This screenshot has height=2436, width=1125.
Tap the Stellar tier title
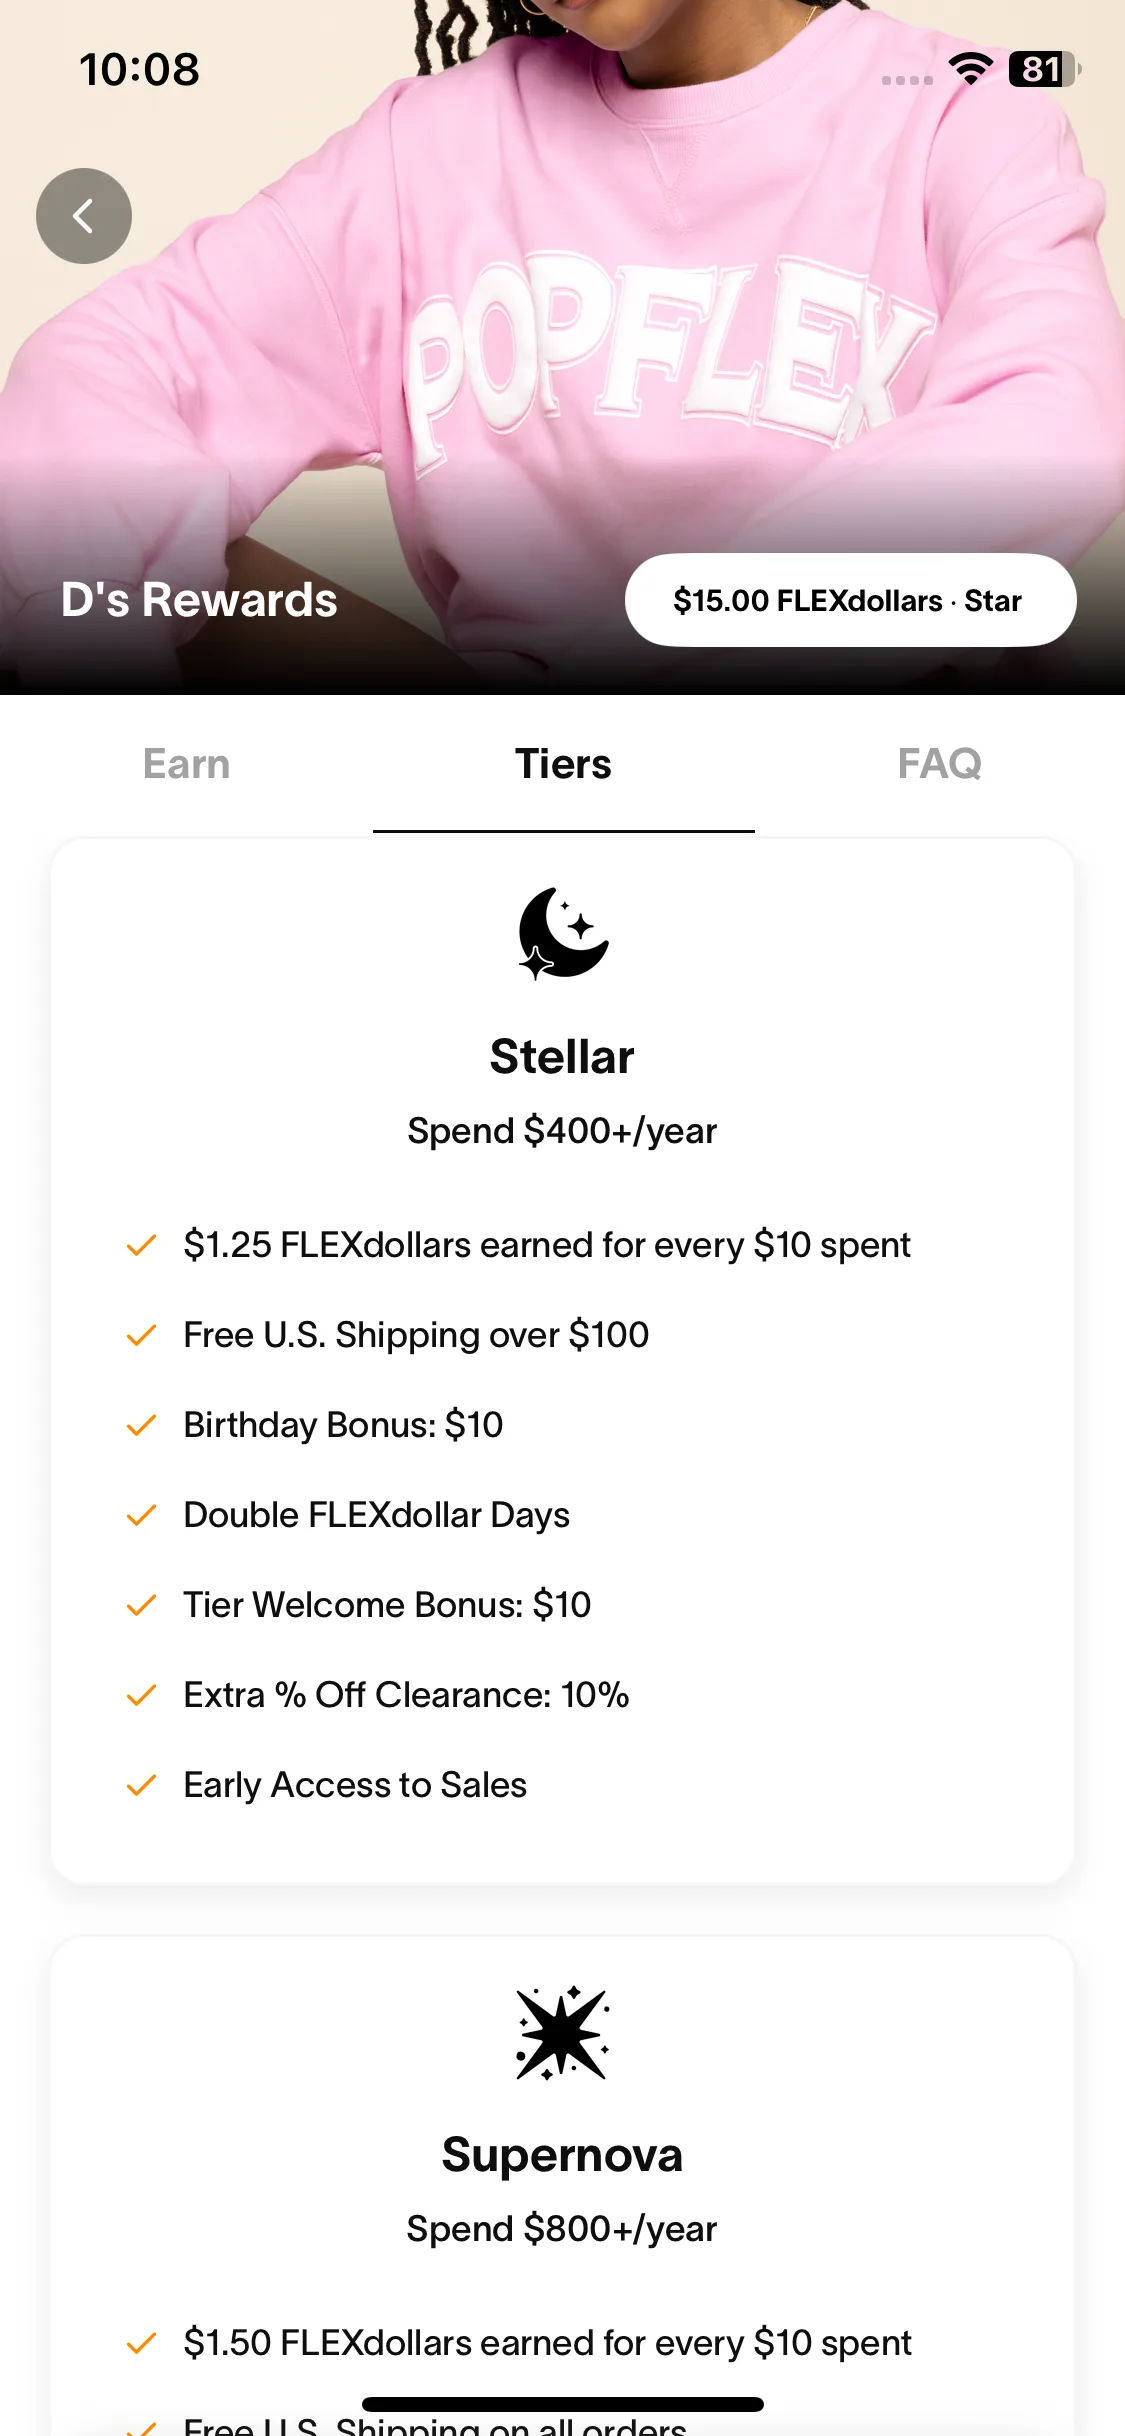(x=562, y=1057)
